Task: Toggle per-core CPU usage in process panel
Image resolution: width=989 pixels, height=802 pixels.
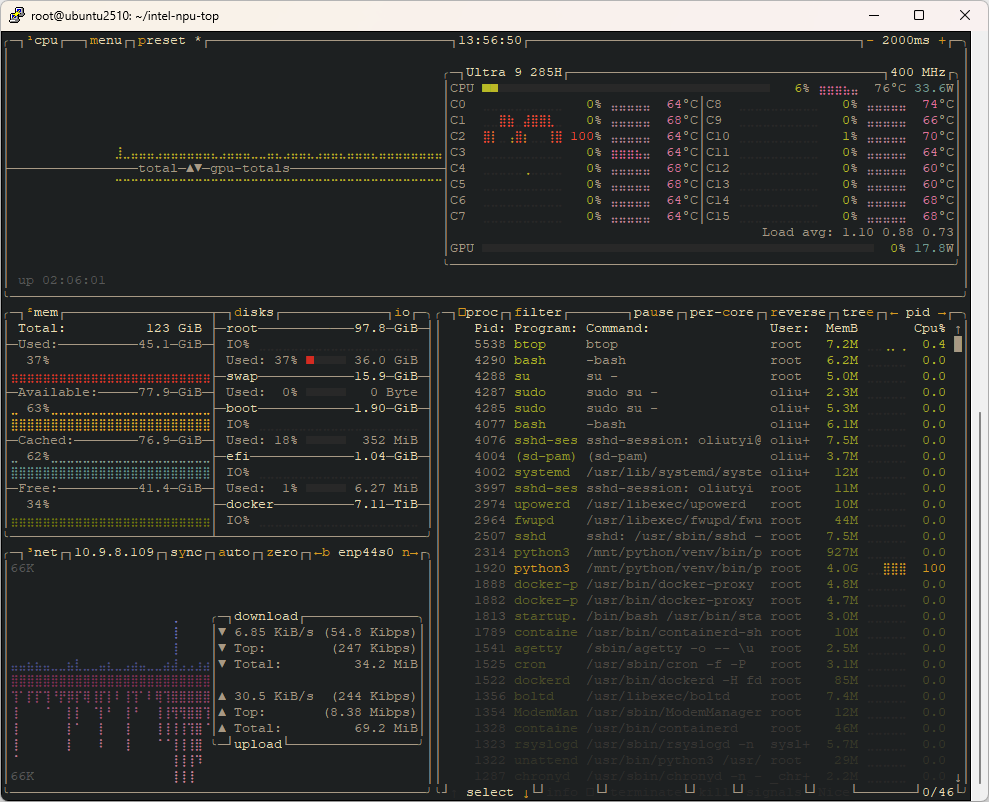Action: (x=721, y=313)
